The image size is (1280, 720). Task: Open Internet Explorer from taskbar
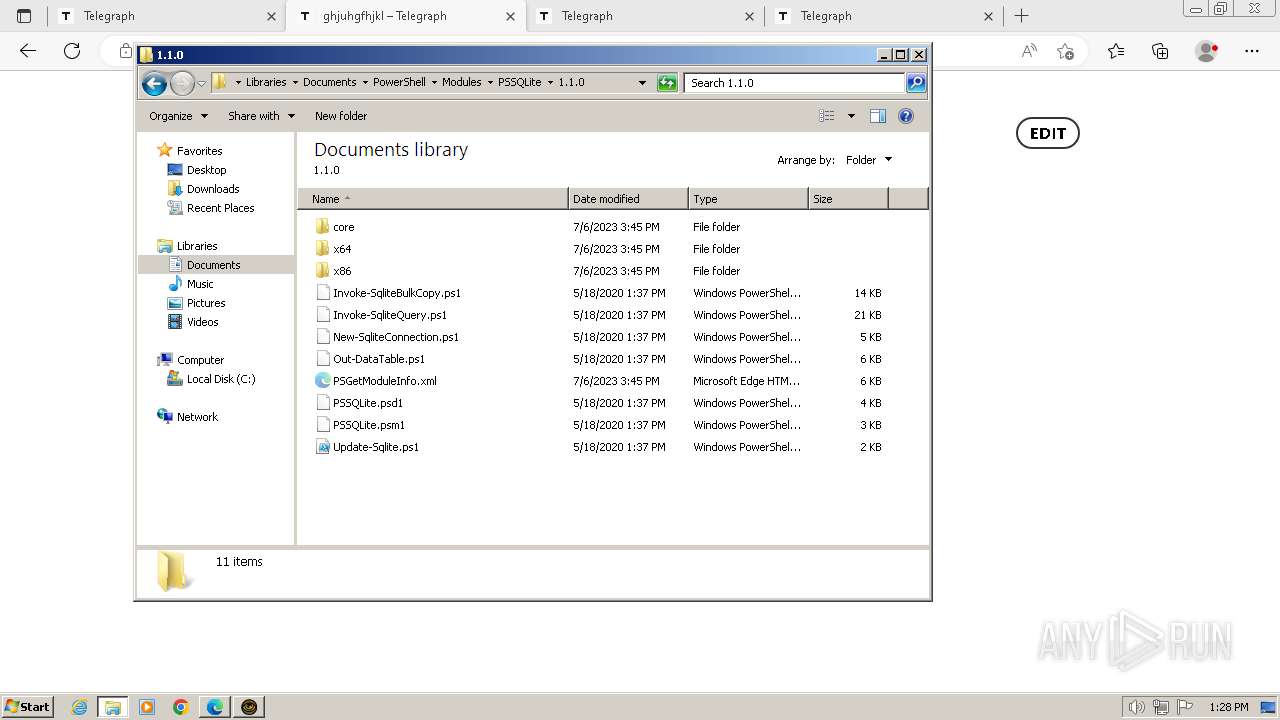(80, 707)
